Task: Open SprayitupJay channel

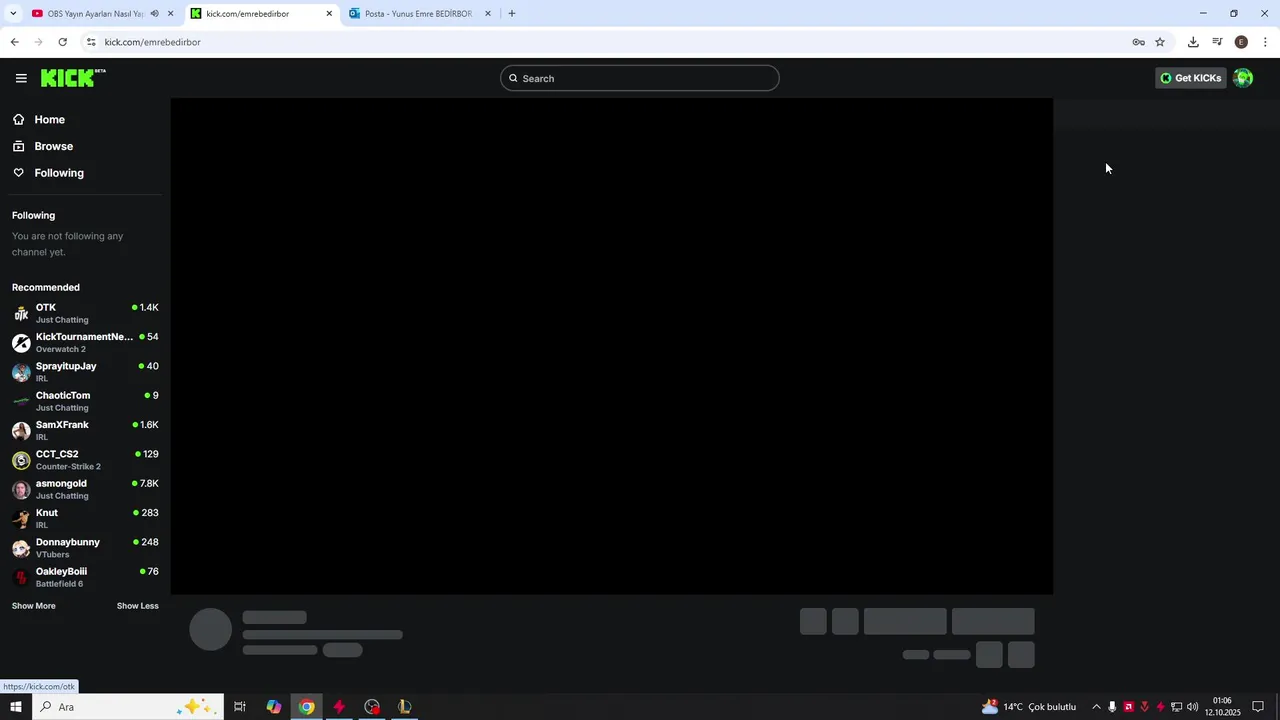Action: point(85,372)
